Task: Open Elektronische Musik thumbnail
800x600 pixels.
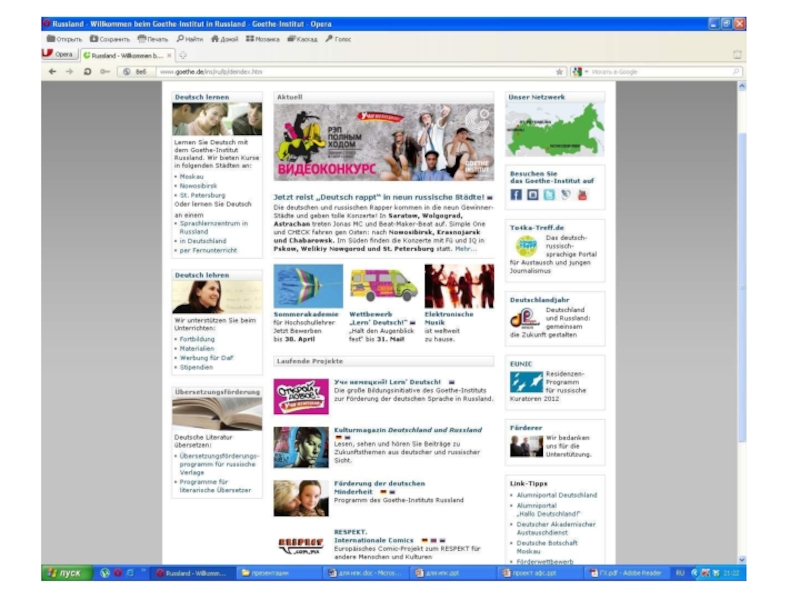Action: 459,286
